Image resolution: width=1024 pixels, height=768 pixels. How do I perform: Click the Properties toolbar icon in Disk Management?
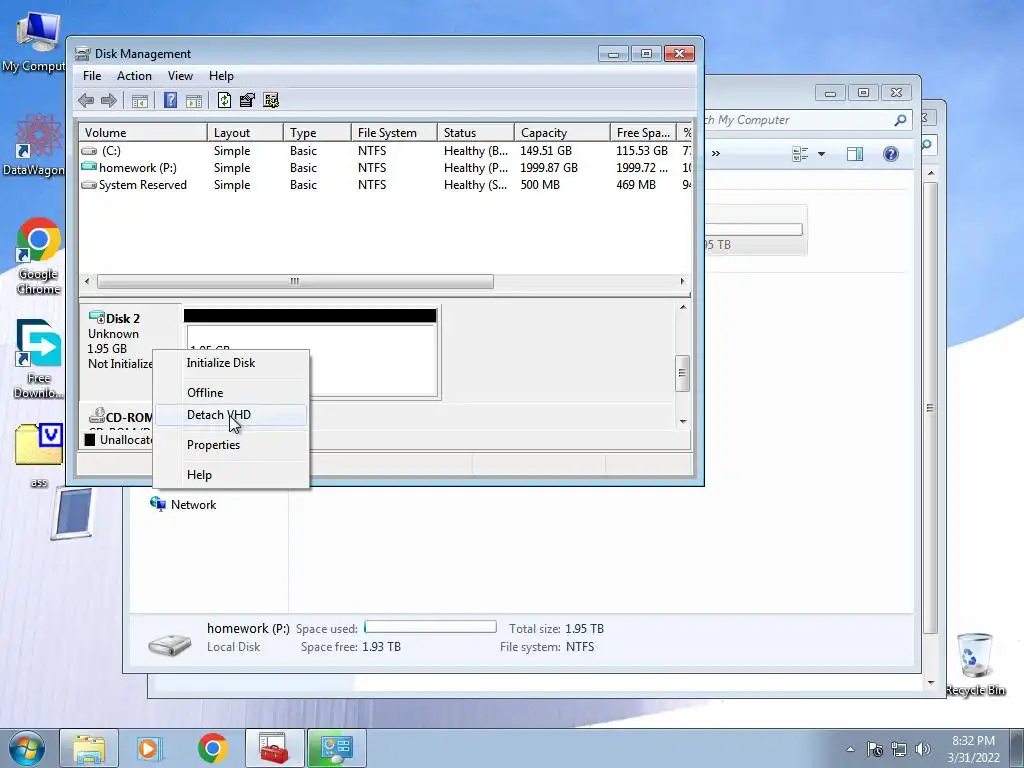[247, 100]
